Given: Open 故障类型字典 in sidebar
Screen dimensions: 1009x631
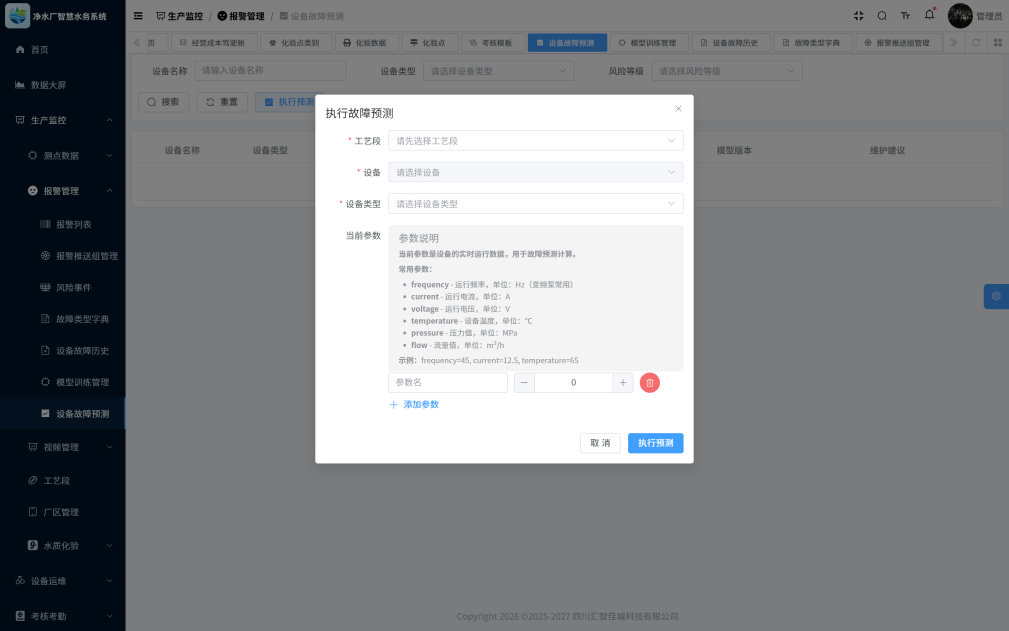Looking at the screenshot, I should pos(62,319).
